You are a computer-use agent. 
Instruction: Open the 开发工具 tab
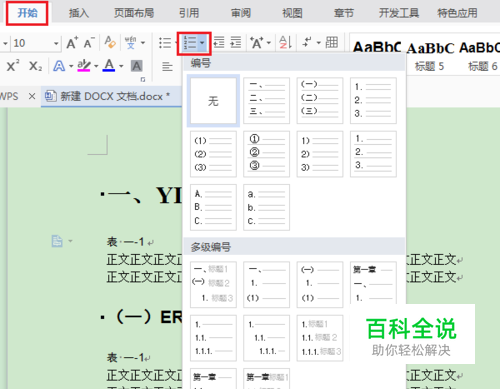[399, 13]
